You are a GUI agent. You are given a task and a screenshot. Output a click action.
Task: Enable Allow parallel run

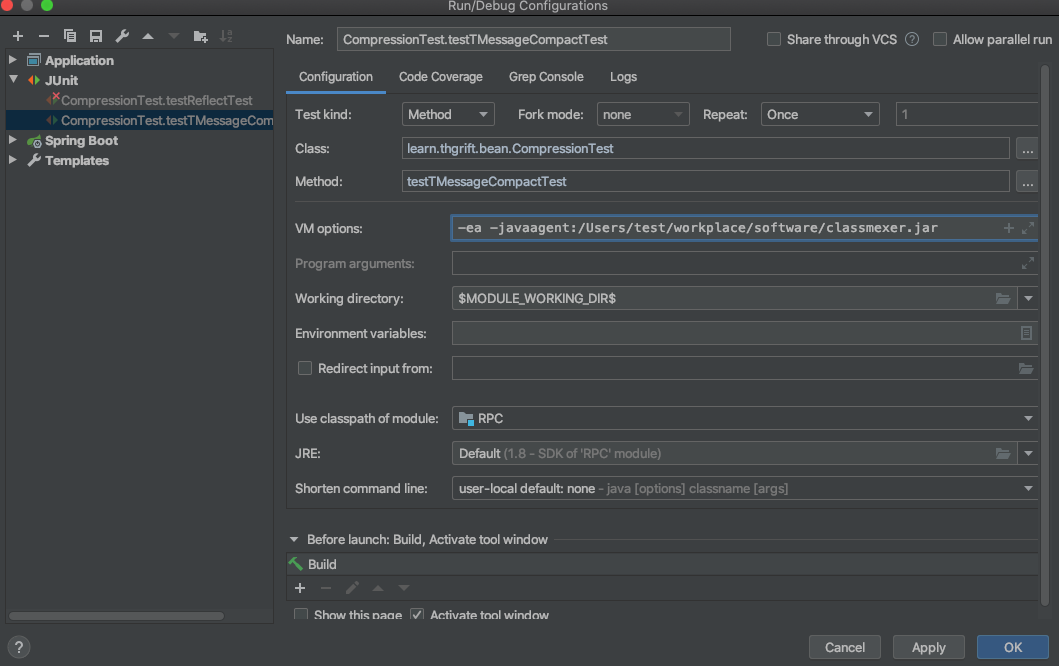tap(940, 40)
